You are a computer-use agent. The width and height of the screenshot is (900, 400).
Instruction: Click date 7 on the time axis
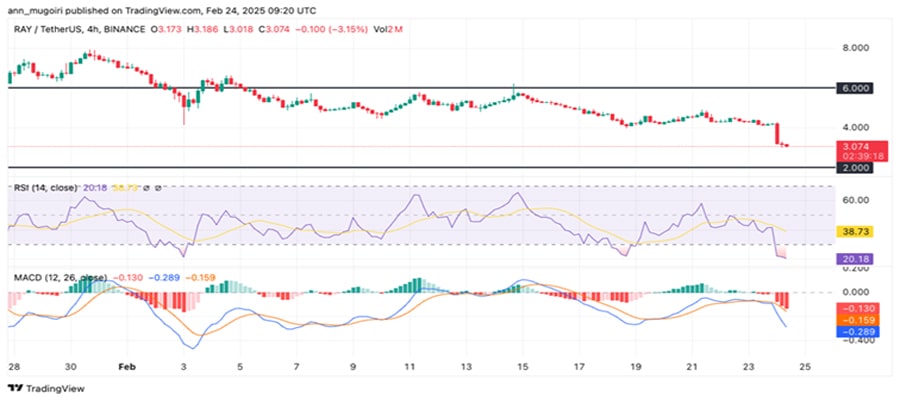coord(296,367)
